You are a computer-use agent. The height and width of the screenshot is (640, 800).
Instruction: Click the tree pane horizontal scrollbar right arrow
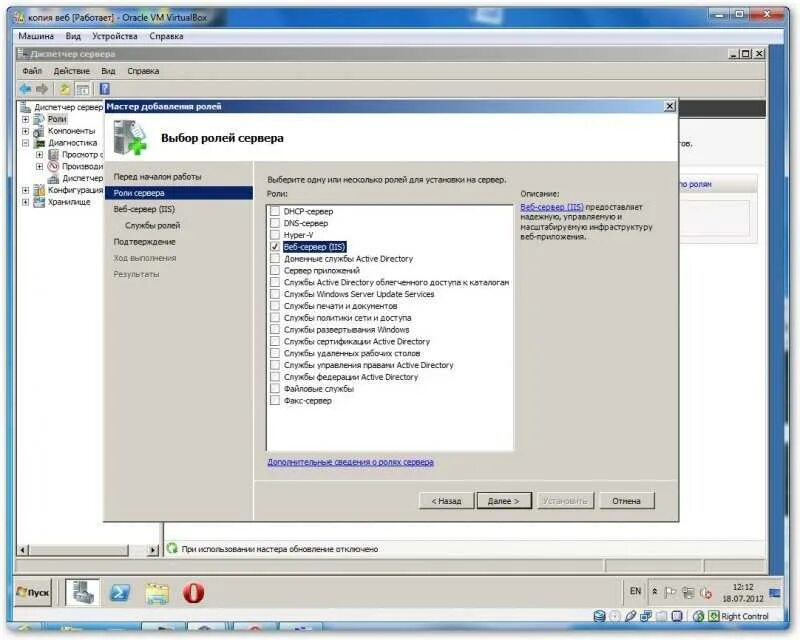pos(153,550)
